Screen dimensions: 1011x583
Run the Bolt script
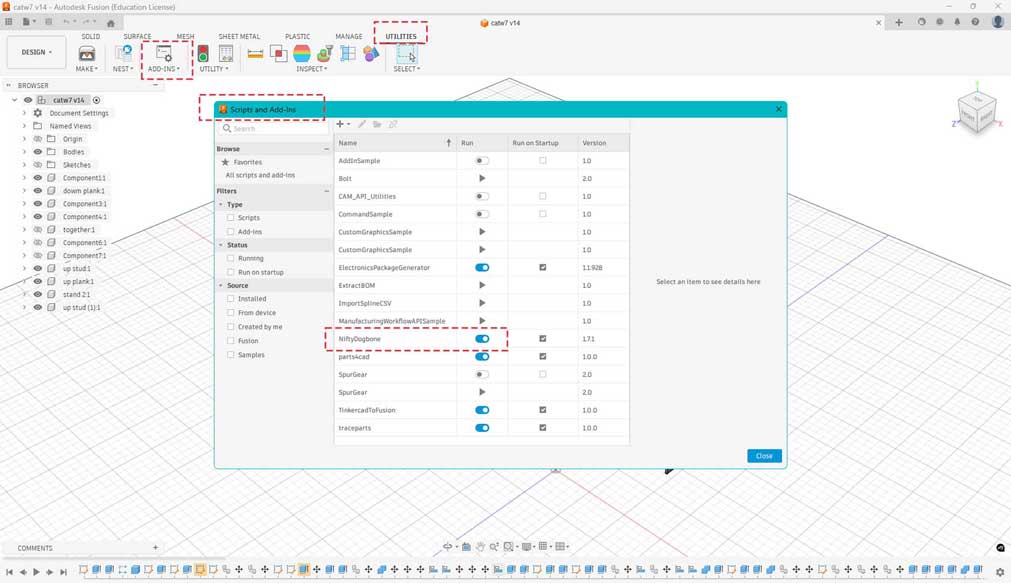click(x=482, y=179)
